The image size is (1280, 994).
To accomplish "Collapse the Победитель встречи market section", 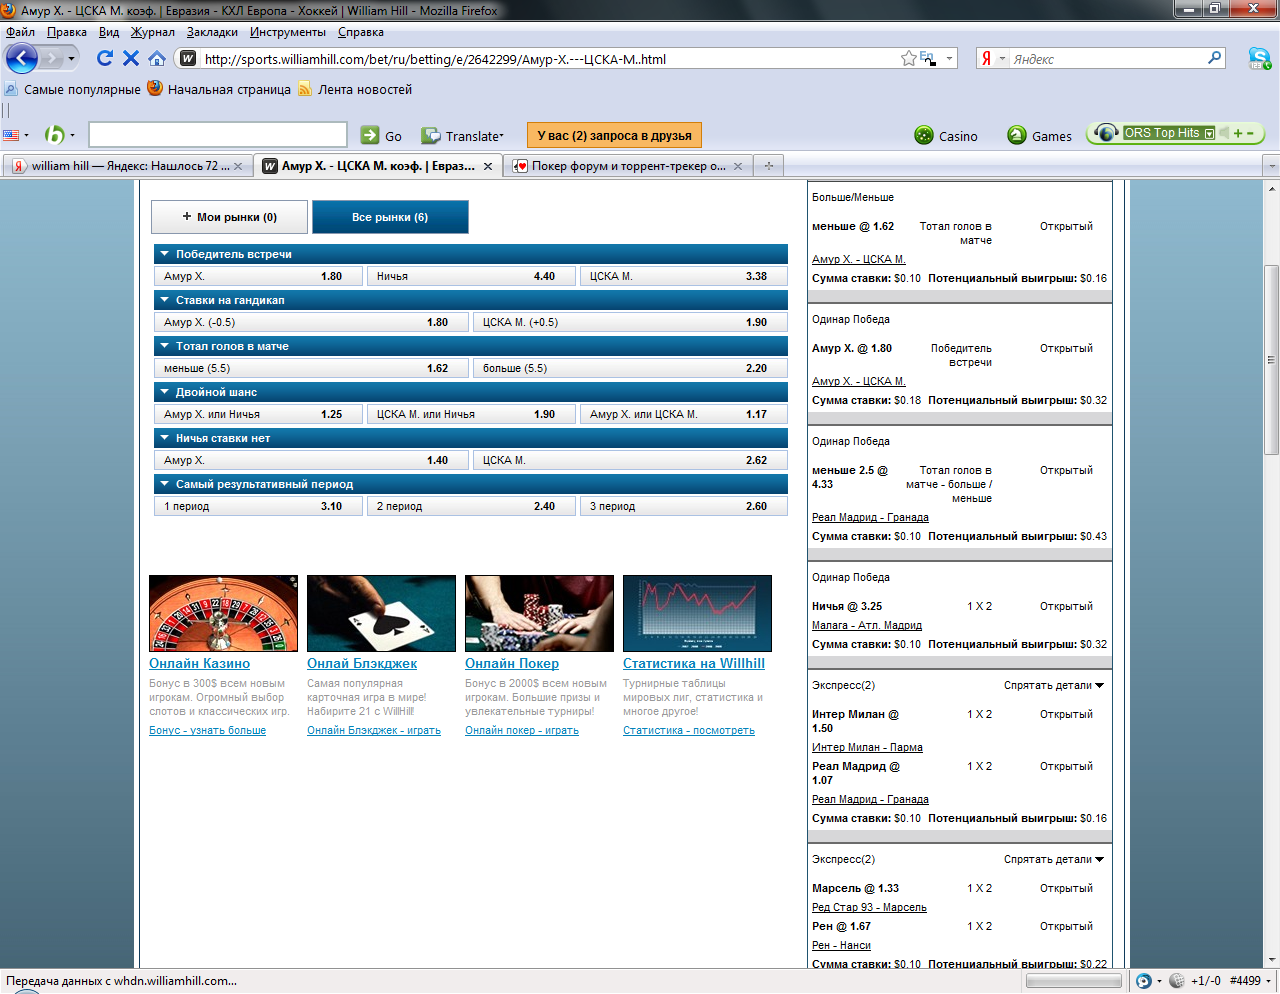I will (164, 254).
